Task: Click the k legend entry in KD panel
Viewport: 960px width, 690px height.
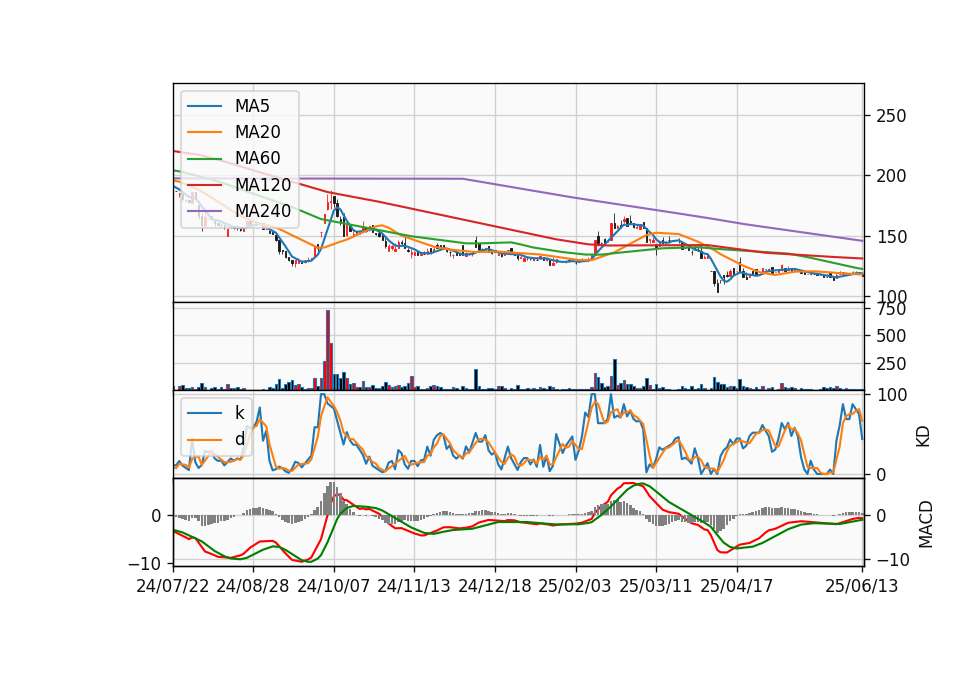Action: 239,413
